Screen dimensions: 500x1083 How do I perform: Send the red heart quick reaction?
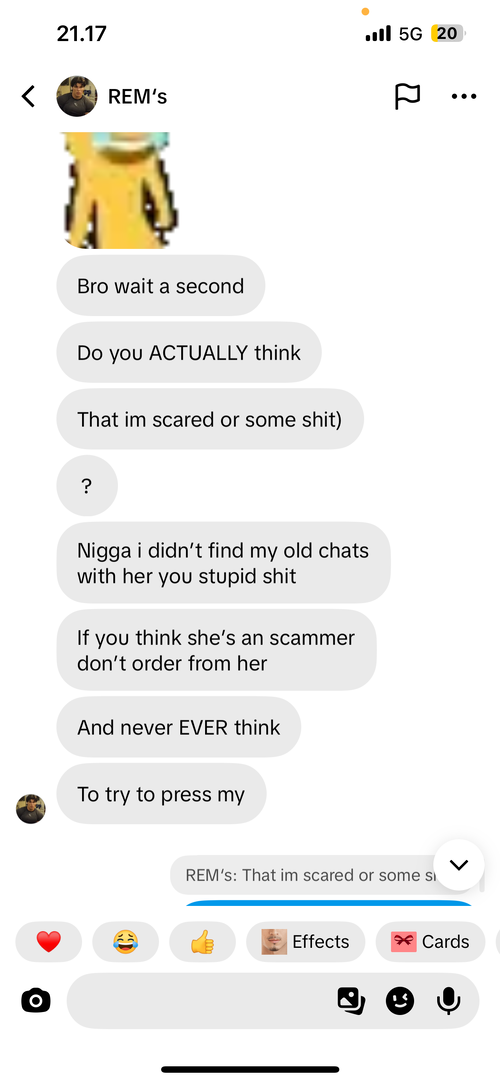48,941
